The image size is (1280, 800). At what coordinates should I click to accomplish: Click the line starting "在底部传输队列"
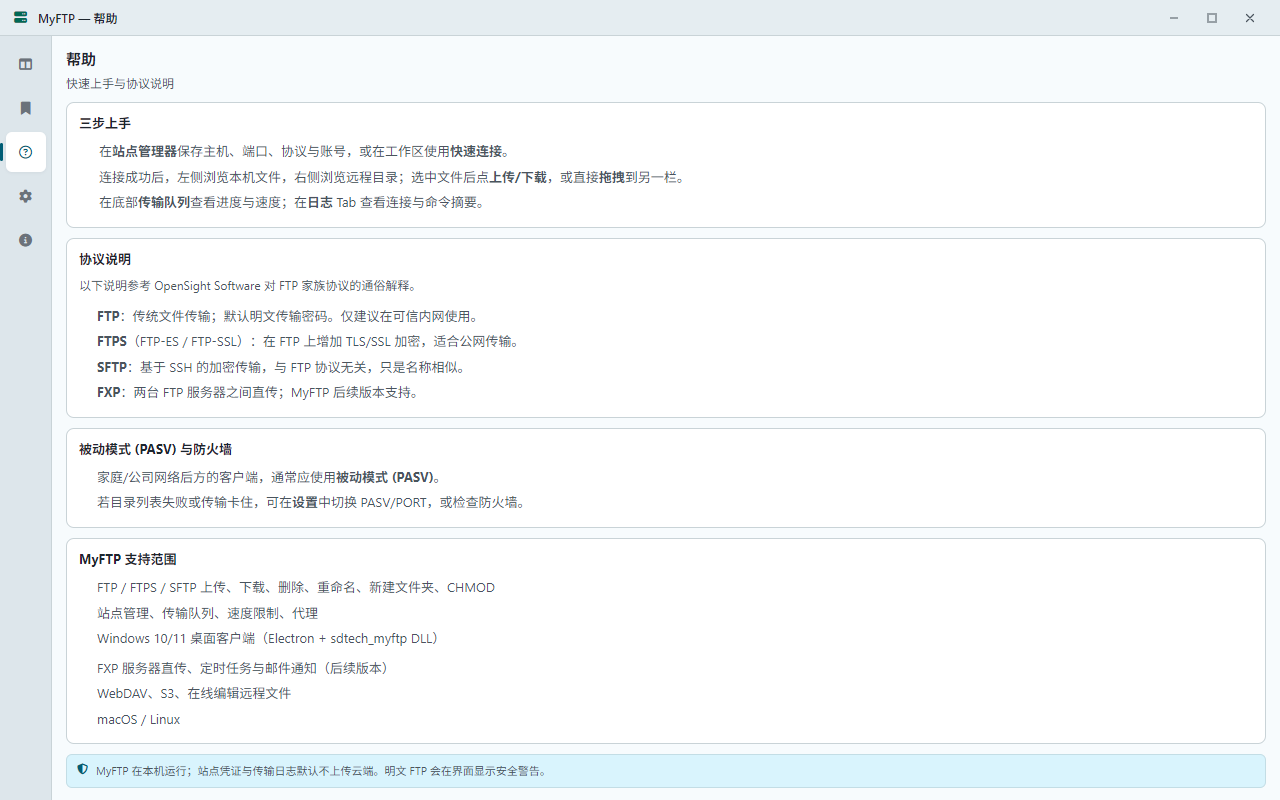[x=292, y=202]
